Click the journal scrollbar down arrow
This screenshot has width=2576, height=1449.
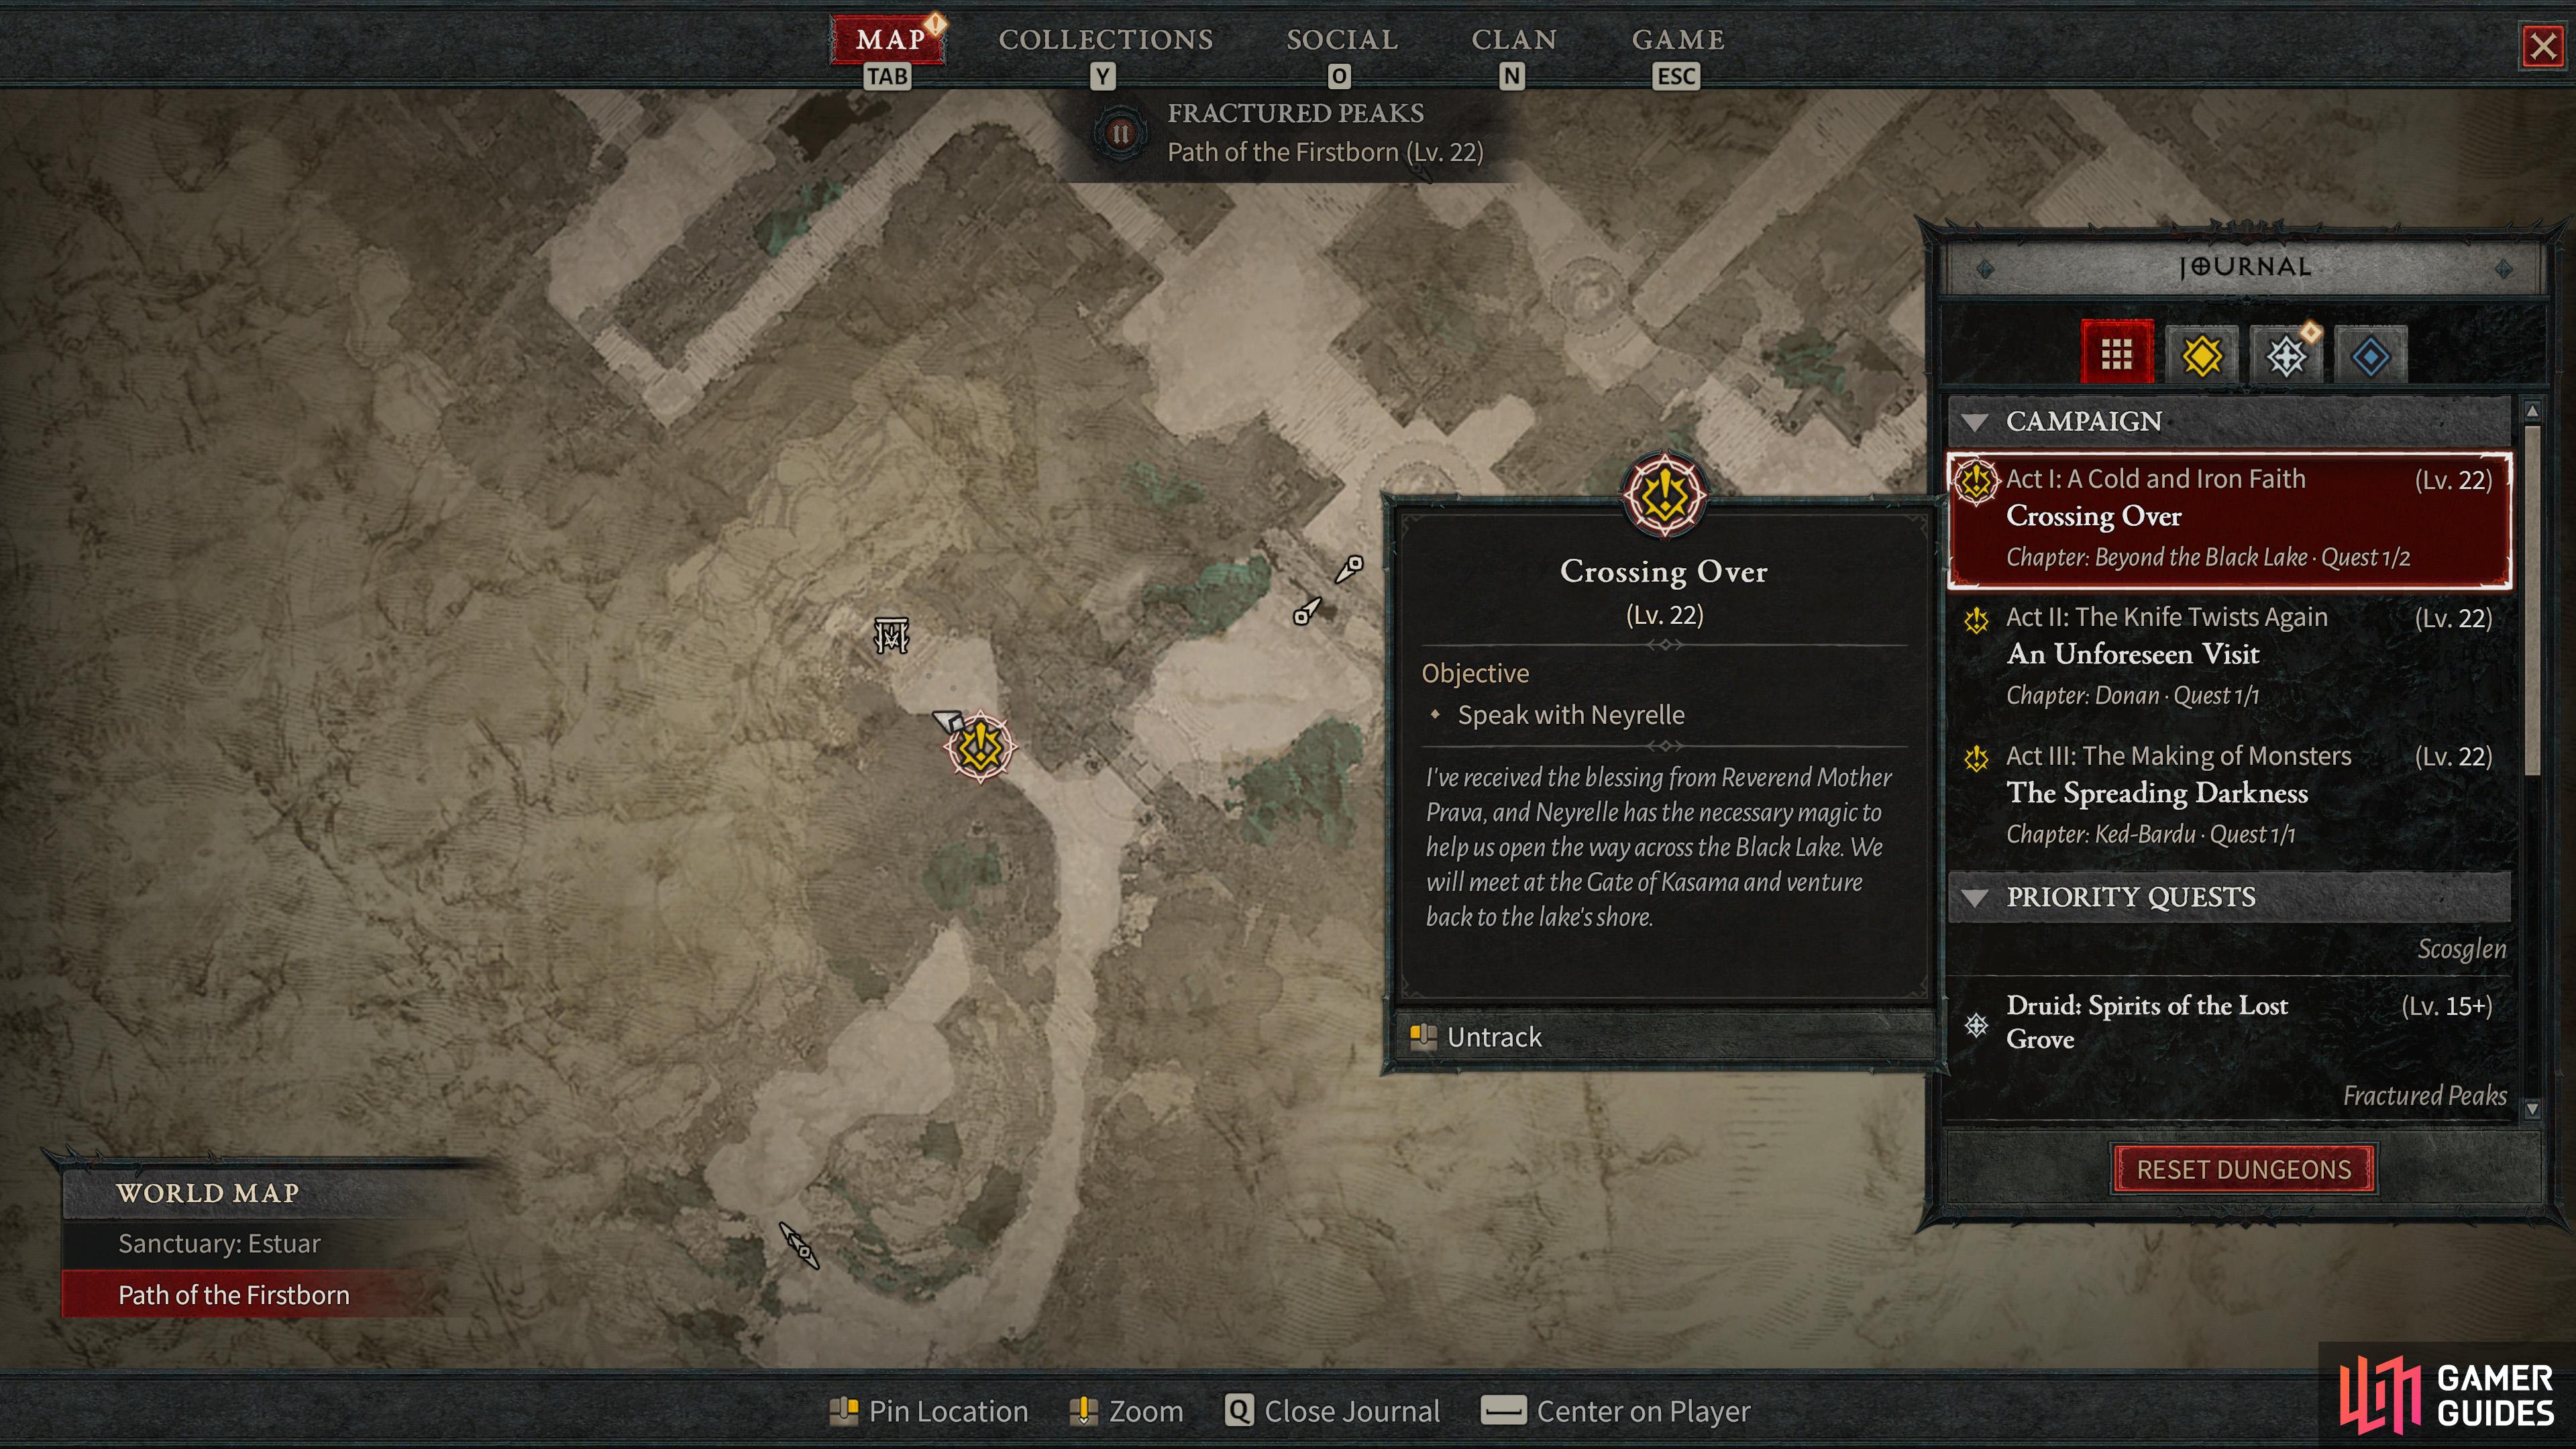2532,1108
